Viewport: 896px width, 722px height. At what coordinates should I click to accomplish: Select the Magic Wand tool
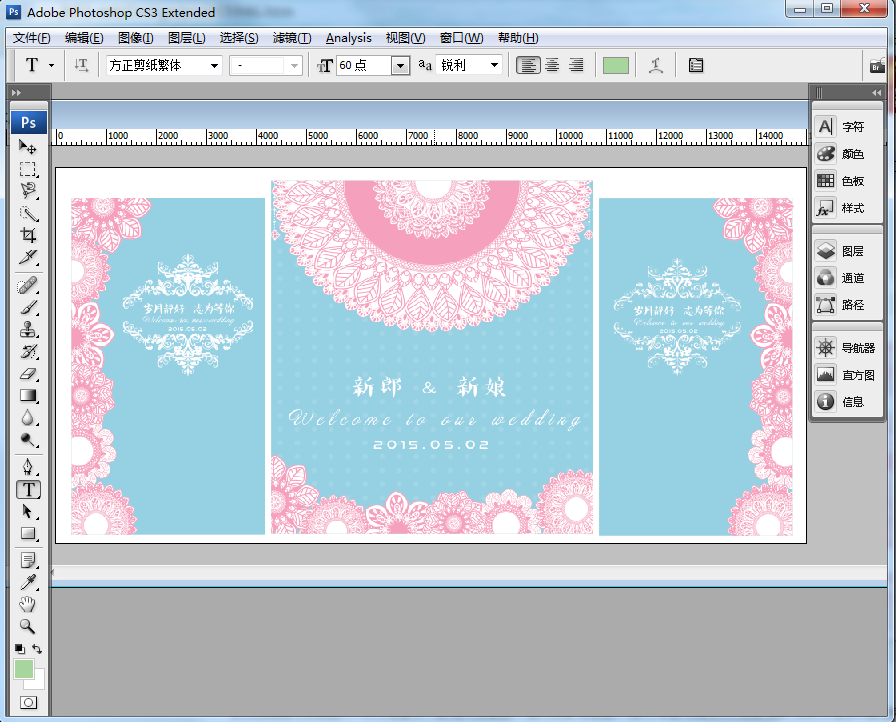[27, 213]
